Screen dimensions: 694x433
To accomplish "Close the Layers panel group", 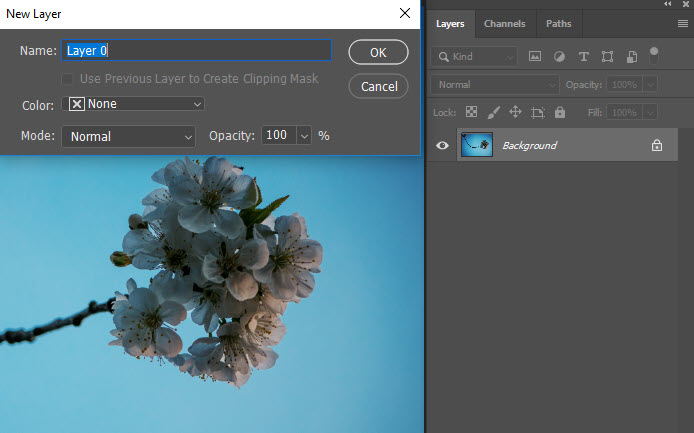I will point(686,4).
